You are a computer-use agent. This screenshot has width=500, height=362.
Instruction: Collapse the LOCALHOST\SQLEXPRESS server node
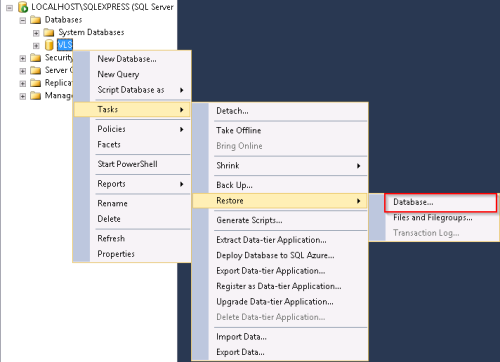point(9,7)
